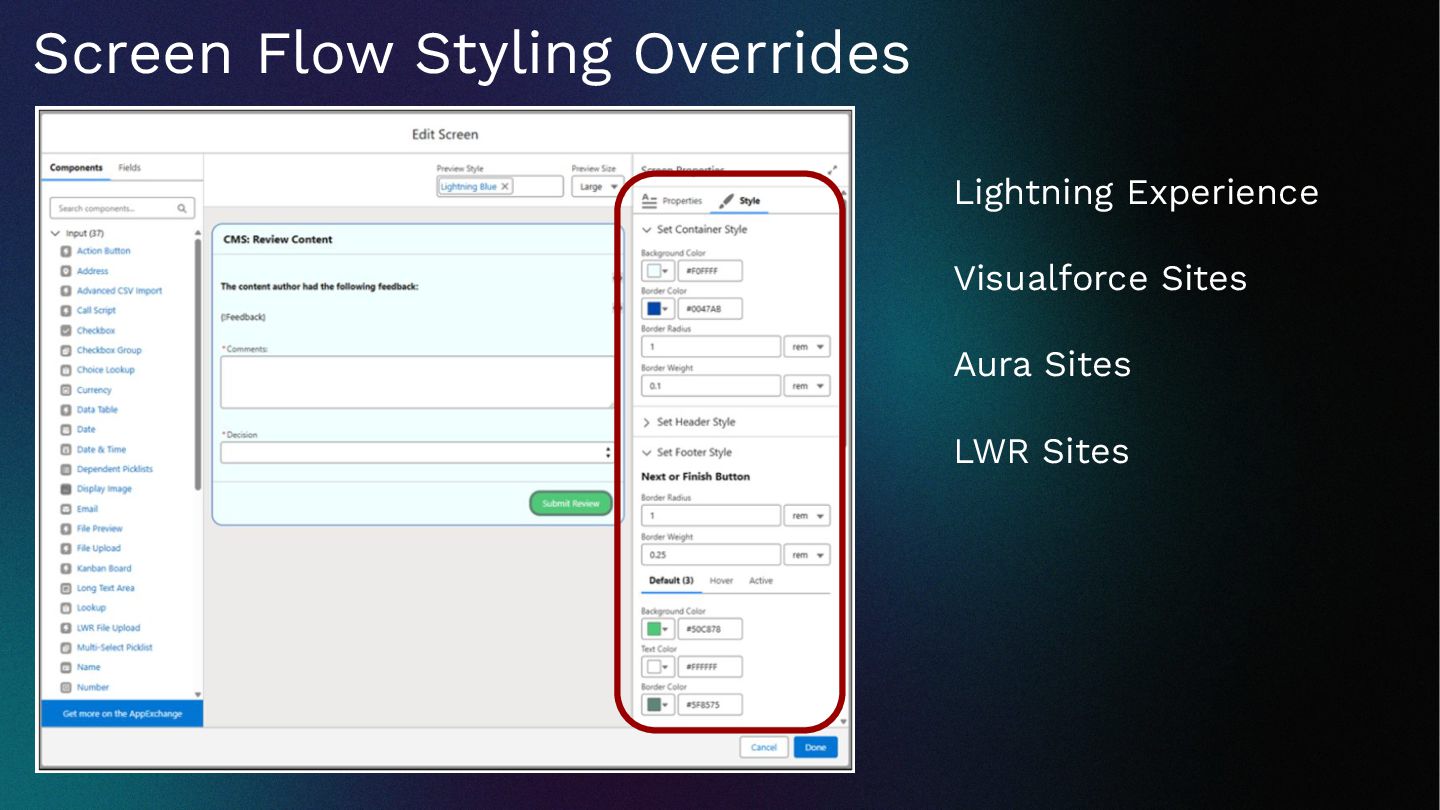Click the #50C878 background hex field

[710, 629]
